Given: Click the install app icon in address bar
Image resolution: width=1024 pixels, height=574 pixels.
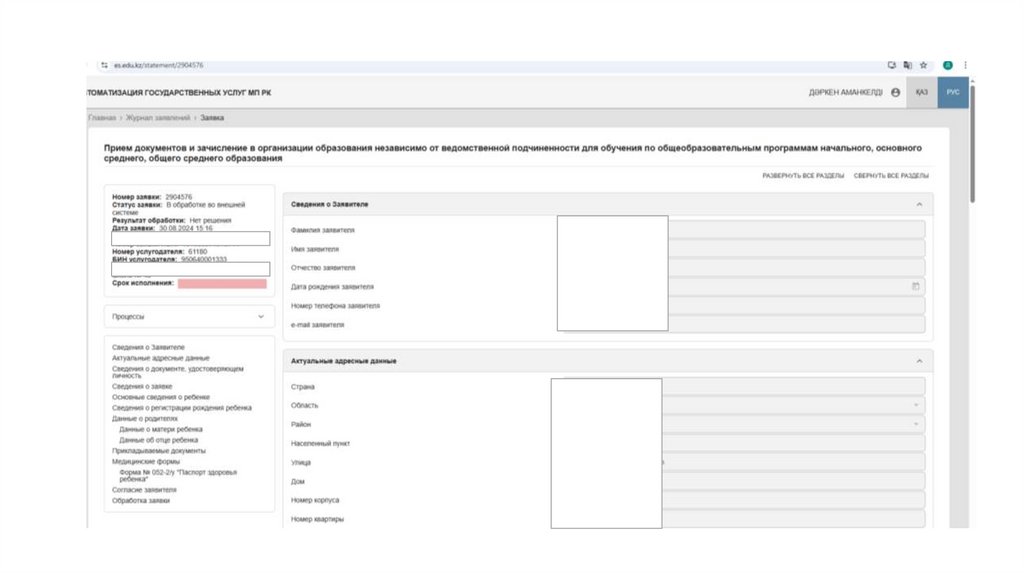Looking at the screenshot, I should point(891,65).
